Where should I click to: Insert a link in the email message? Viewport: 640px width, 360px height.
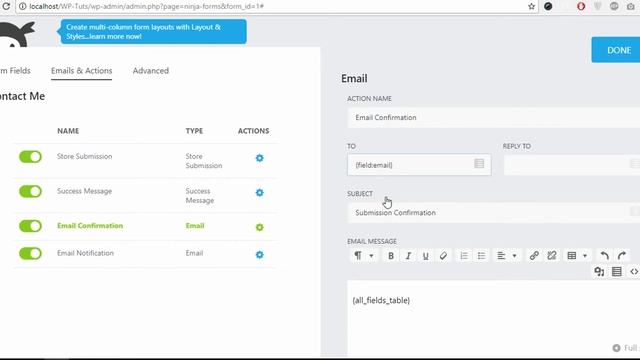[x=534, y=256]
